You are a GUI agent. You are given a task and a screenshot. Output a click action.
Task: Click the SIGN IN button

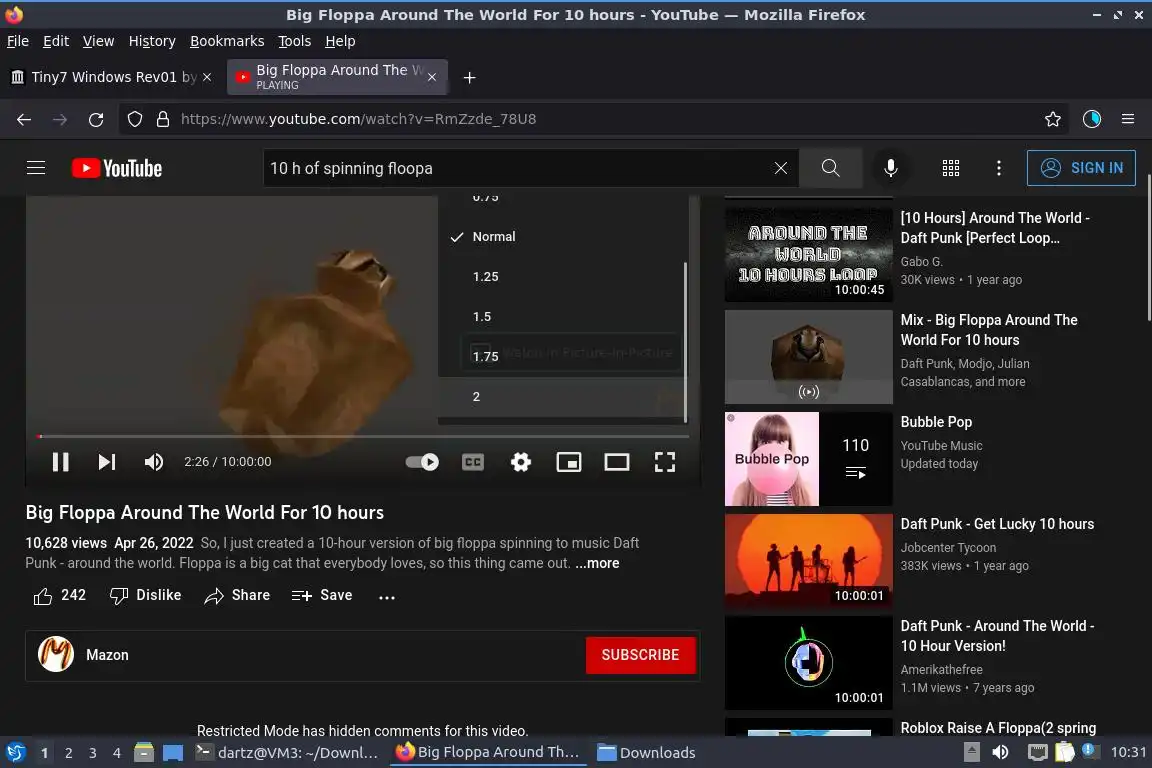pyautogui.click(x=1081, y=168)
